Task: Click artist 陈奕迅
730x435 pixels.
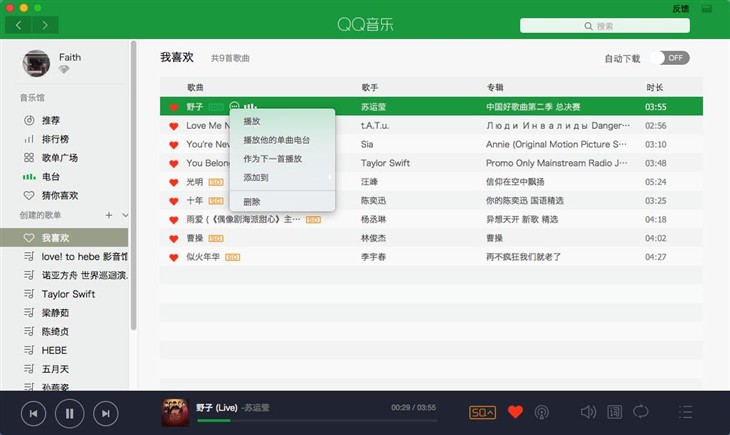Action: pos(373,201)
